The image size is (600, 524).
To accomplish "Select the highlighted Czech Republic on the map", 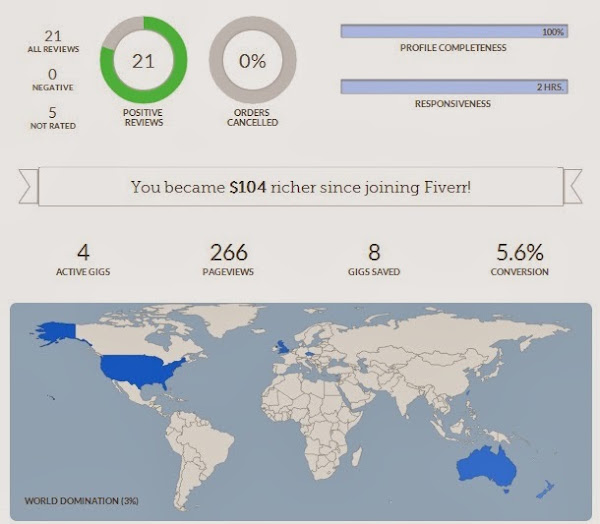I will coord(309,353).
